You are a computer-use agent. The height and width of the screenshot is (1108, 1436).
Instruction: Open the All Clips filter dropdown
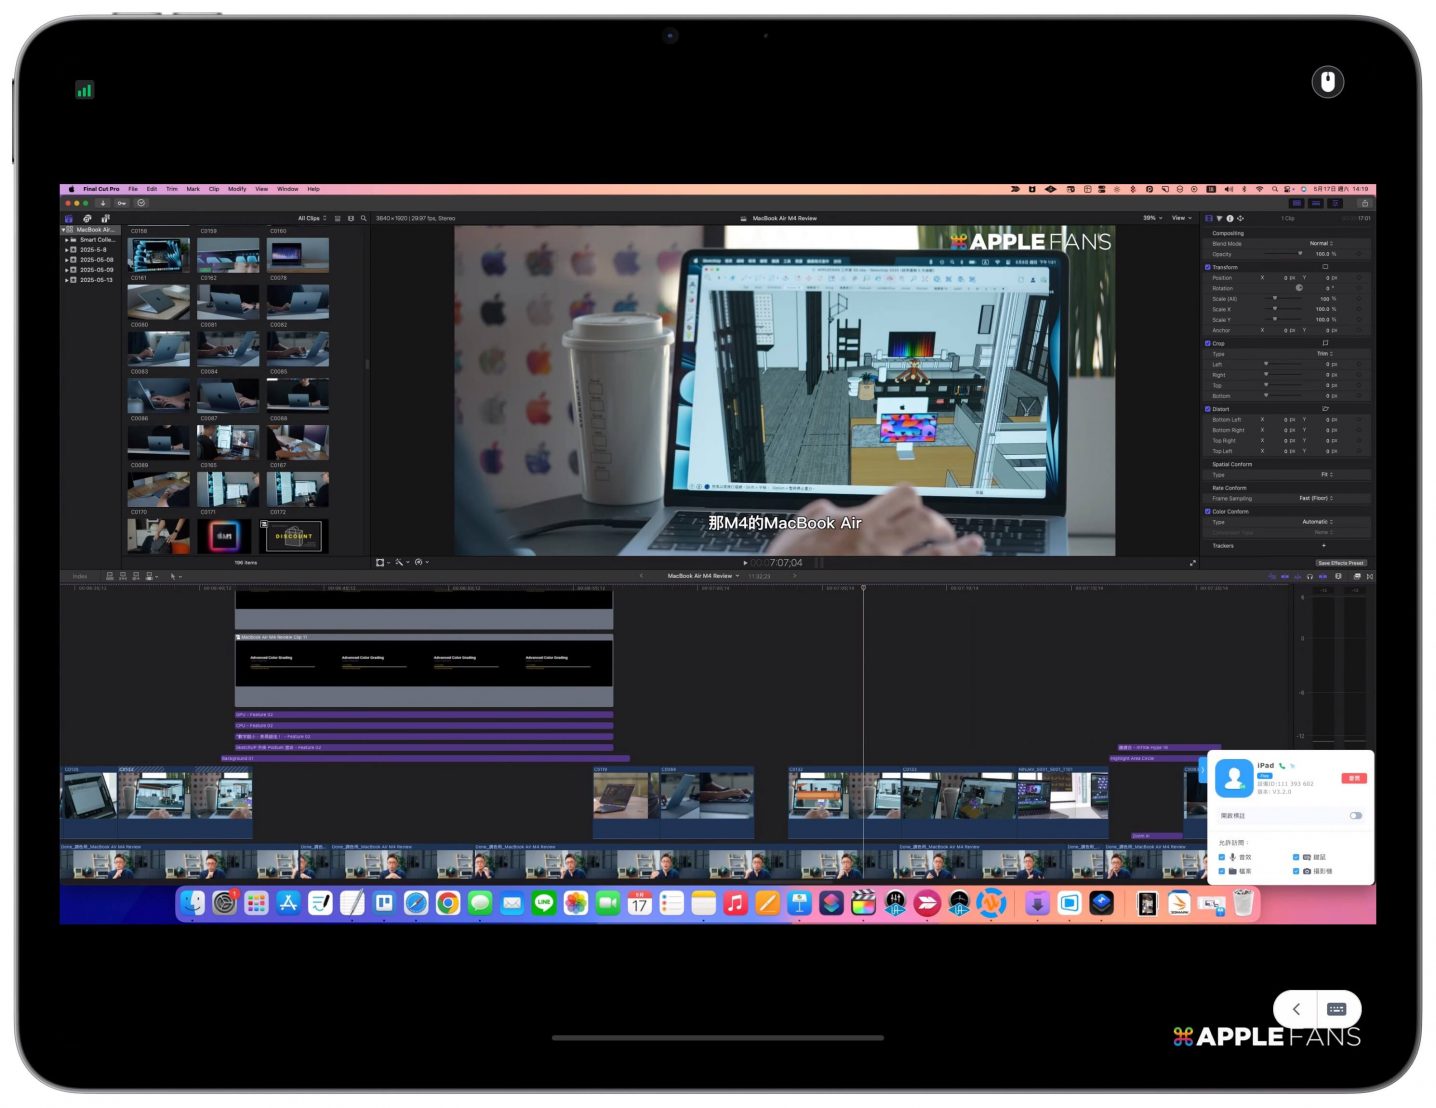(x=311, y=218)
